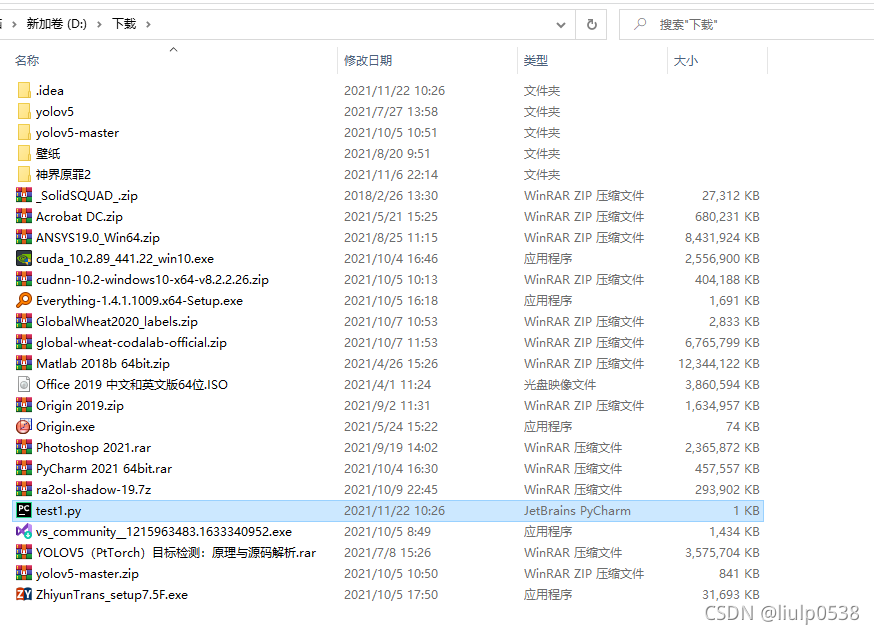Click archive icon of Photoshop 2021.rar
This screenshot has height=634, width=874.
[24, 448]
